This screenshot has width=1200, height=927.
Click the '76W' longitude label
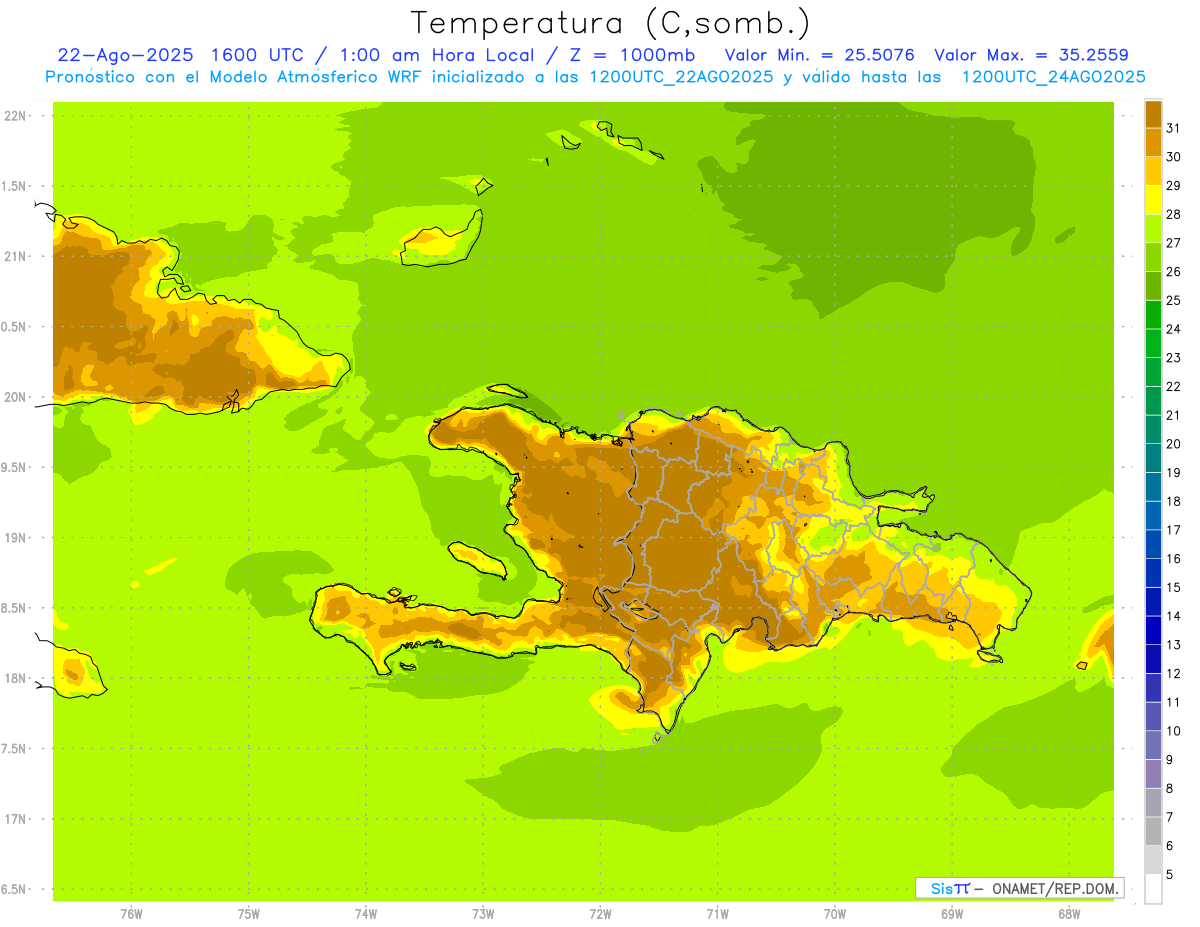pyautogui.click(x=131, y=914)
